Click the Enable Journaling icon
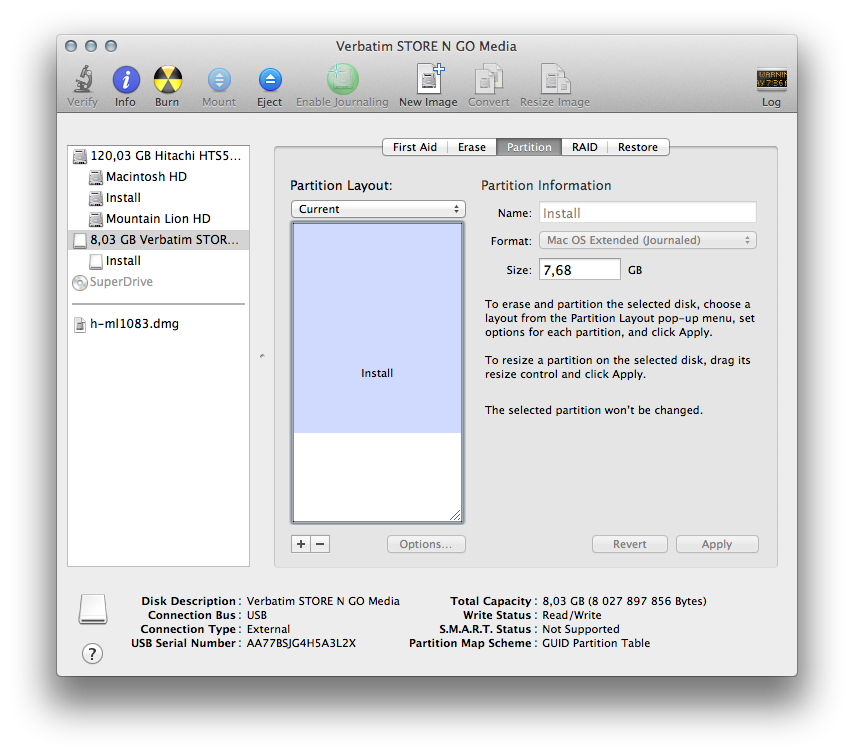854x755 pixels. pos(343,80)
